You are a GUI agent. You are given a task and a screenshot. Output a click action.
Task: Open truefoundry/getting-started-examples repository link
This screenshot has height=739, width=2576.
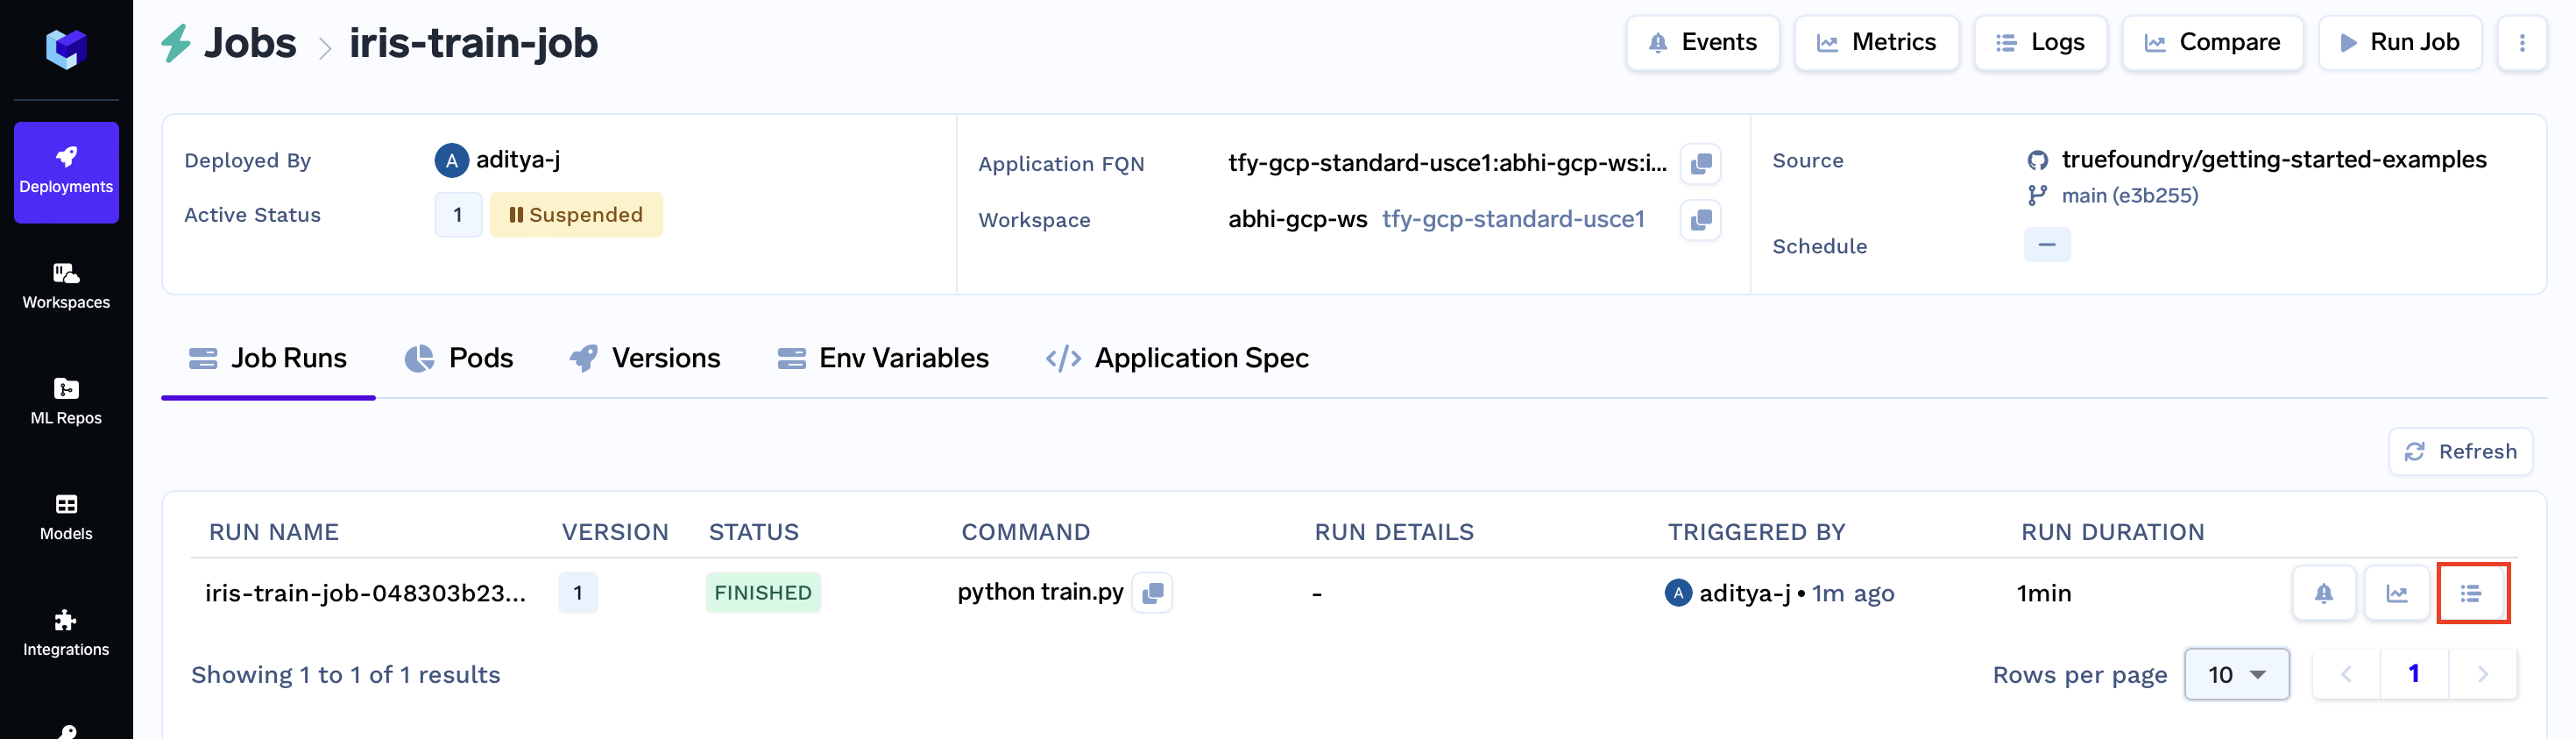(x=2273, y=159)
